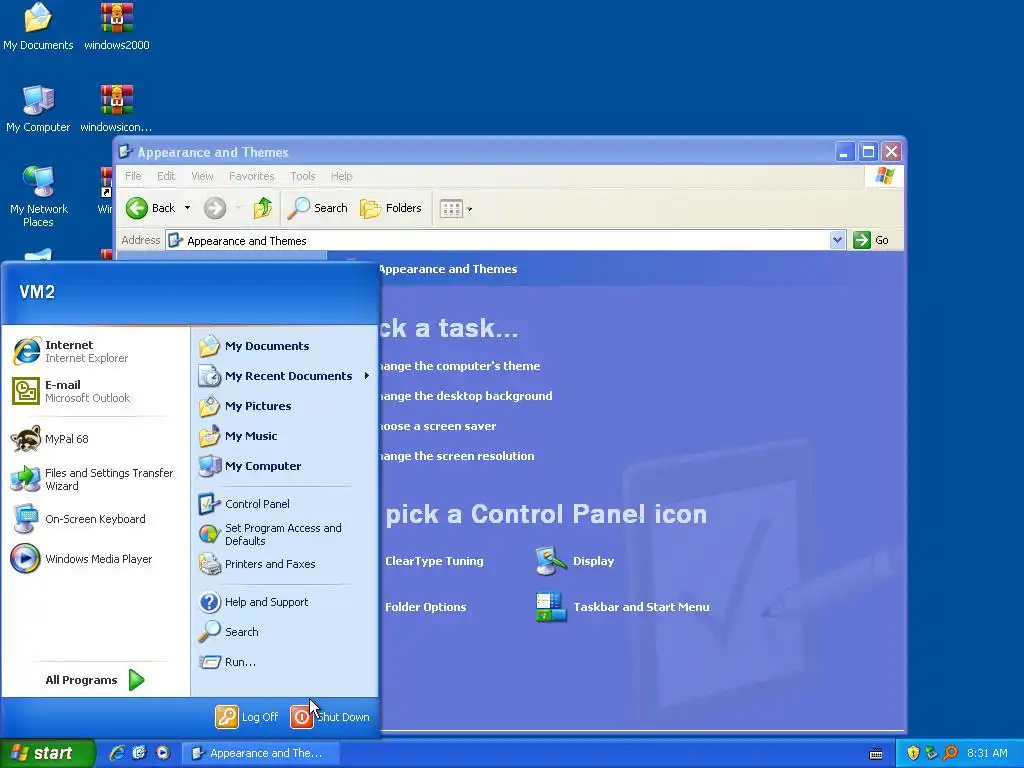Open File menu in Appearance and Themes
This screenshot has width=1024, height=768.
point(133,176)
